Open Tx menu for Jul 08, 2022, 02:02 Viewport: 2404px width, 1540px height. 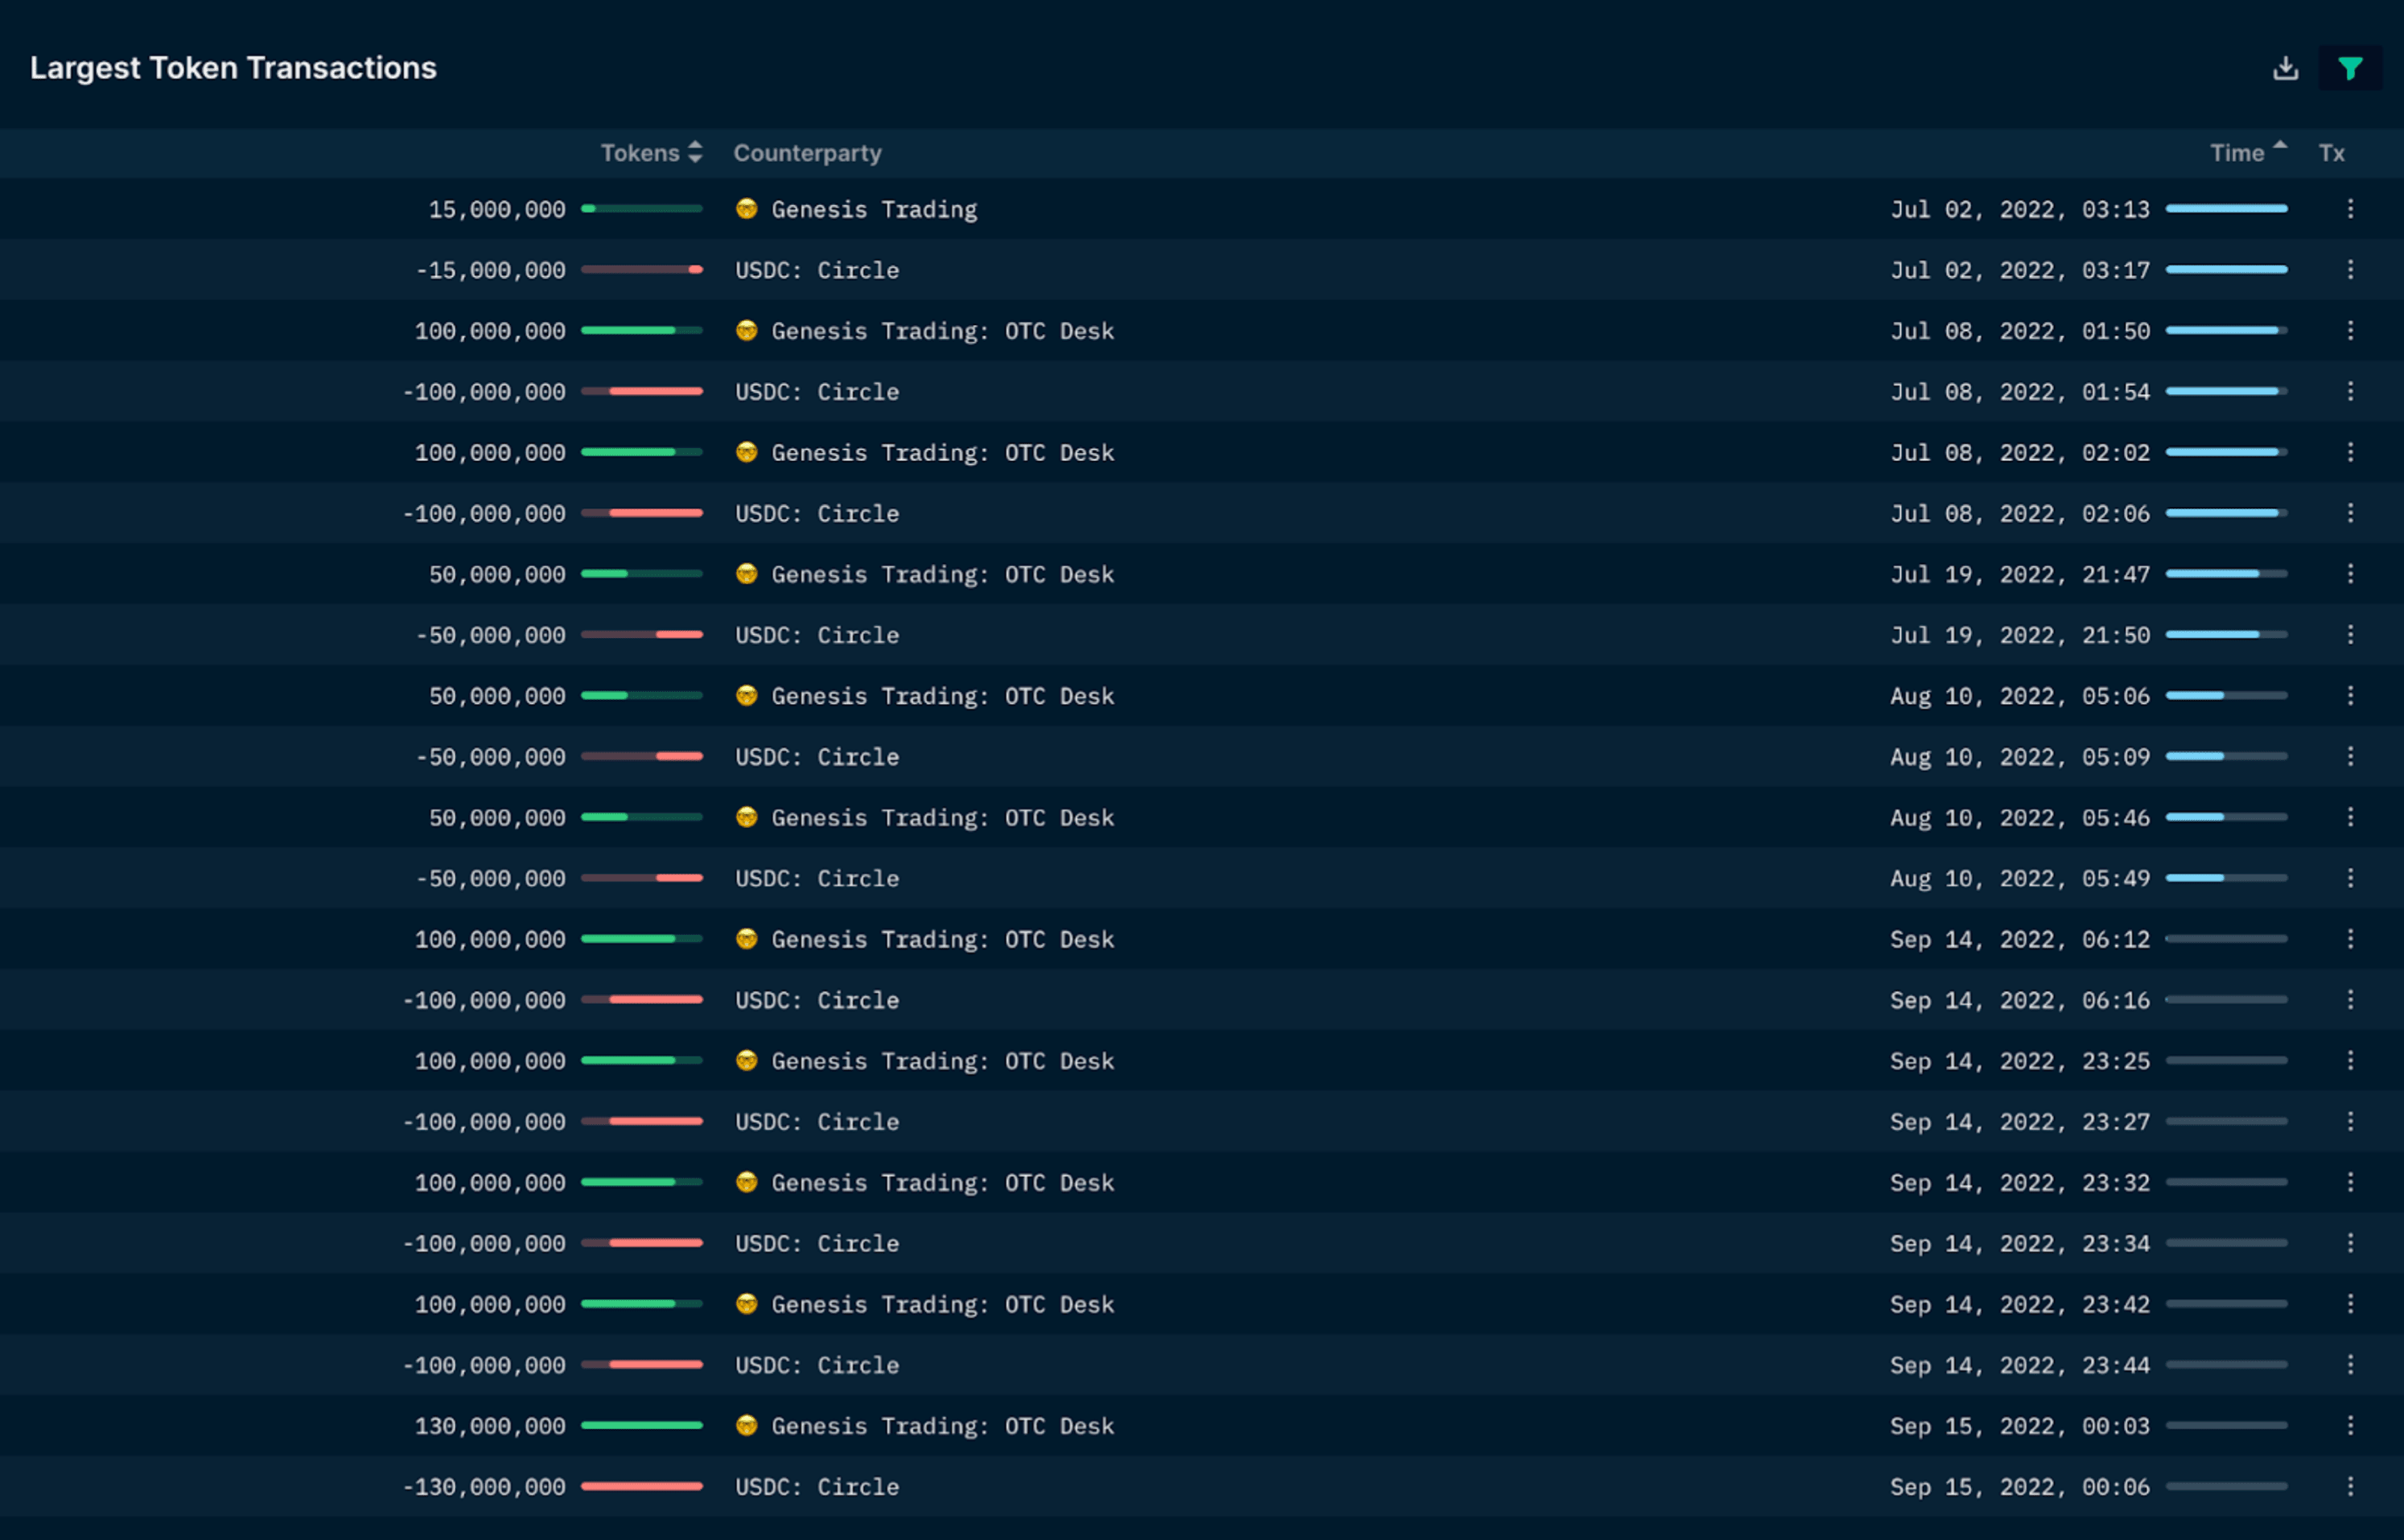(x=2350, y=452)
